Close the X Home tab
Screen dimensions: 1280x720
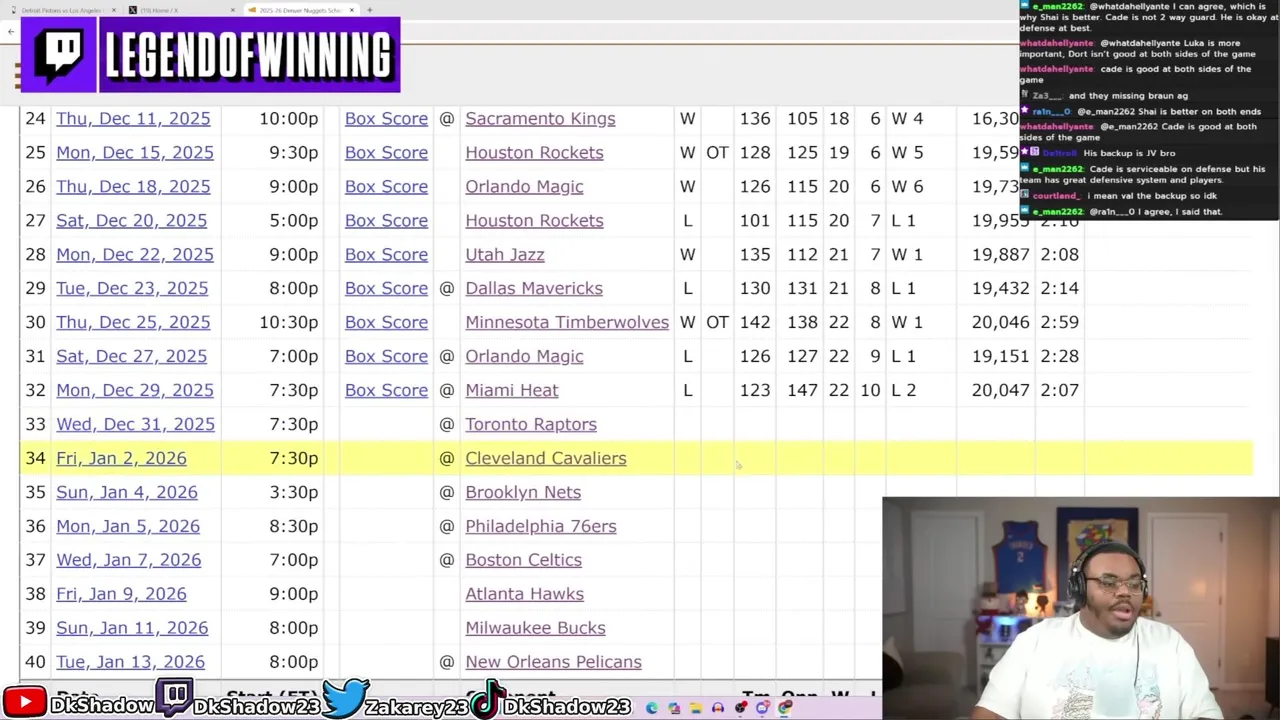pos(232,10)
